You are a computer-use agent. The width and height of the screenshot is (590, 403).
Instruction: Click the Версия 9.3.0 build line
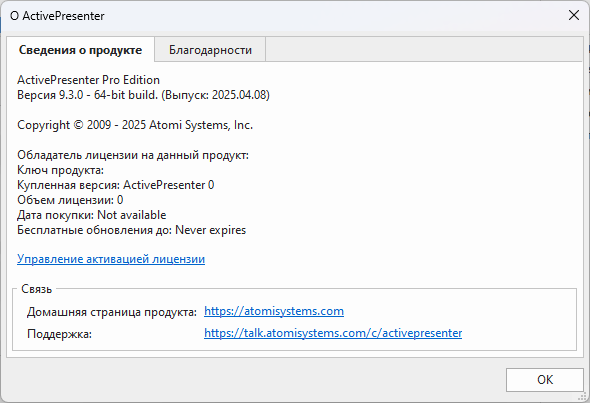pos(143,95)
